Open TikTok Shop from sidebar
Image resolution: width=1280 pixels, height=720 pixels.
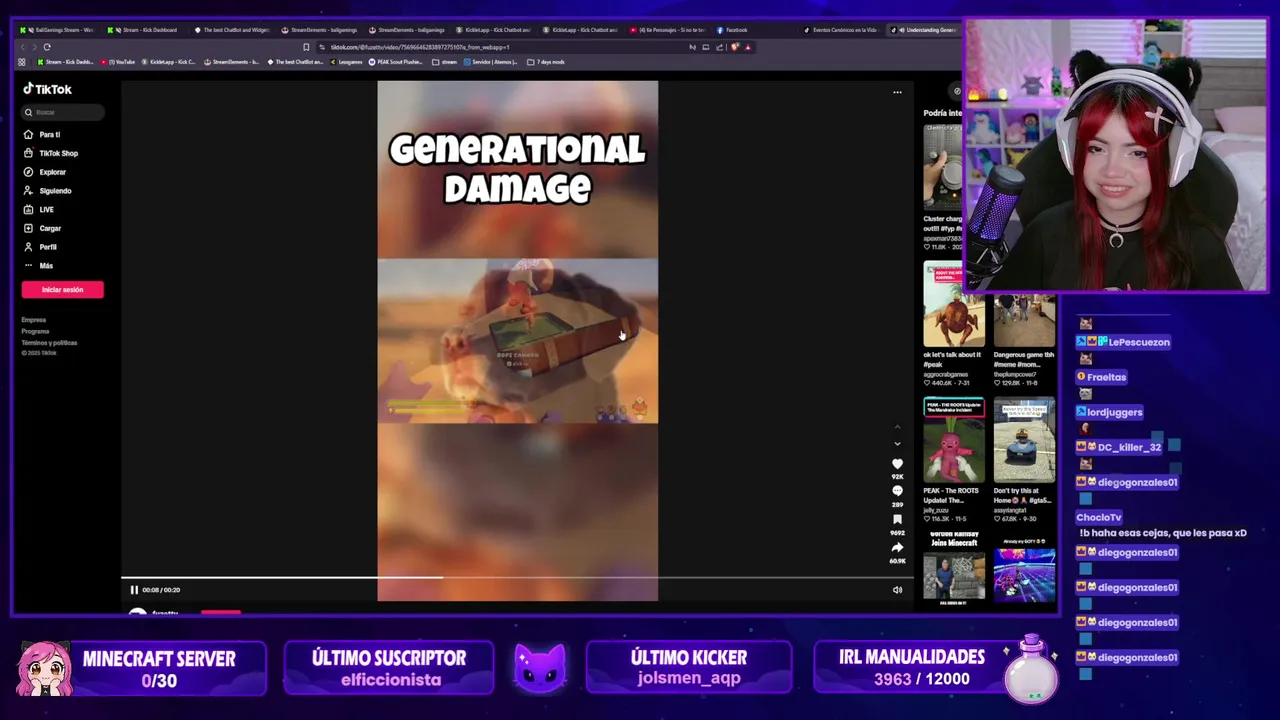tap(50, 153)
